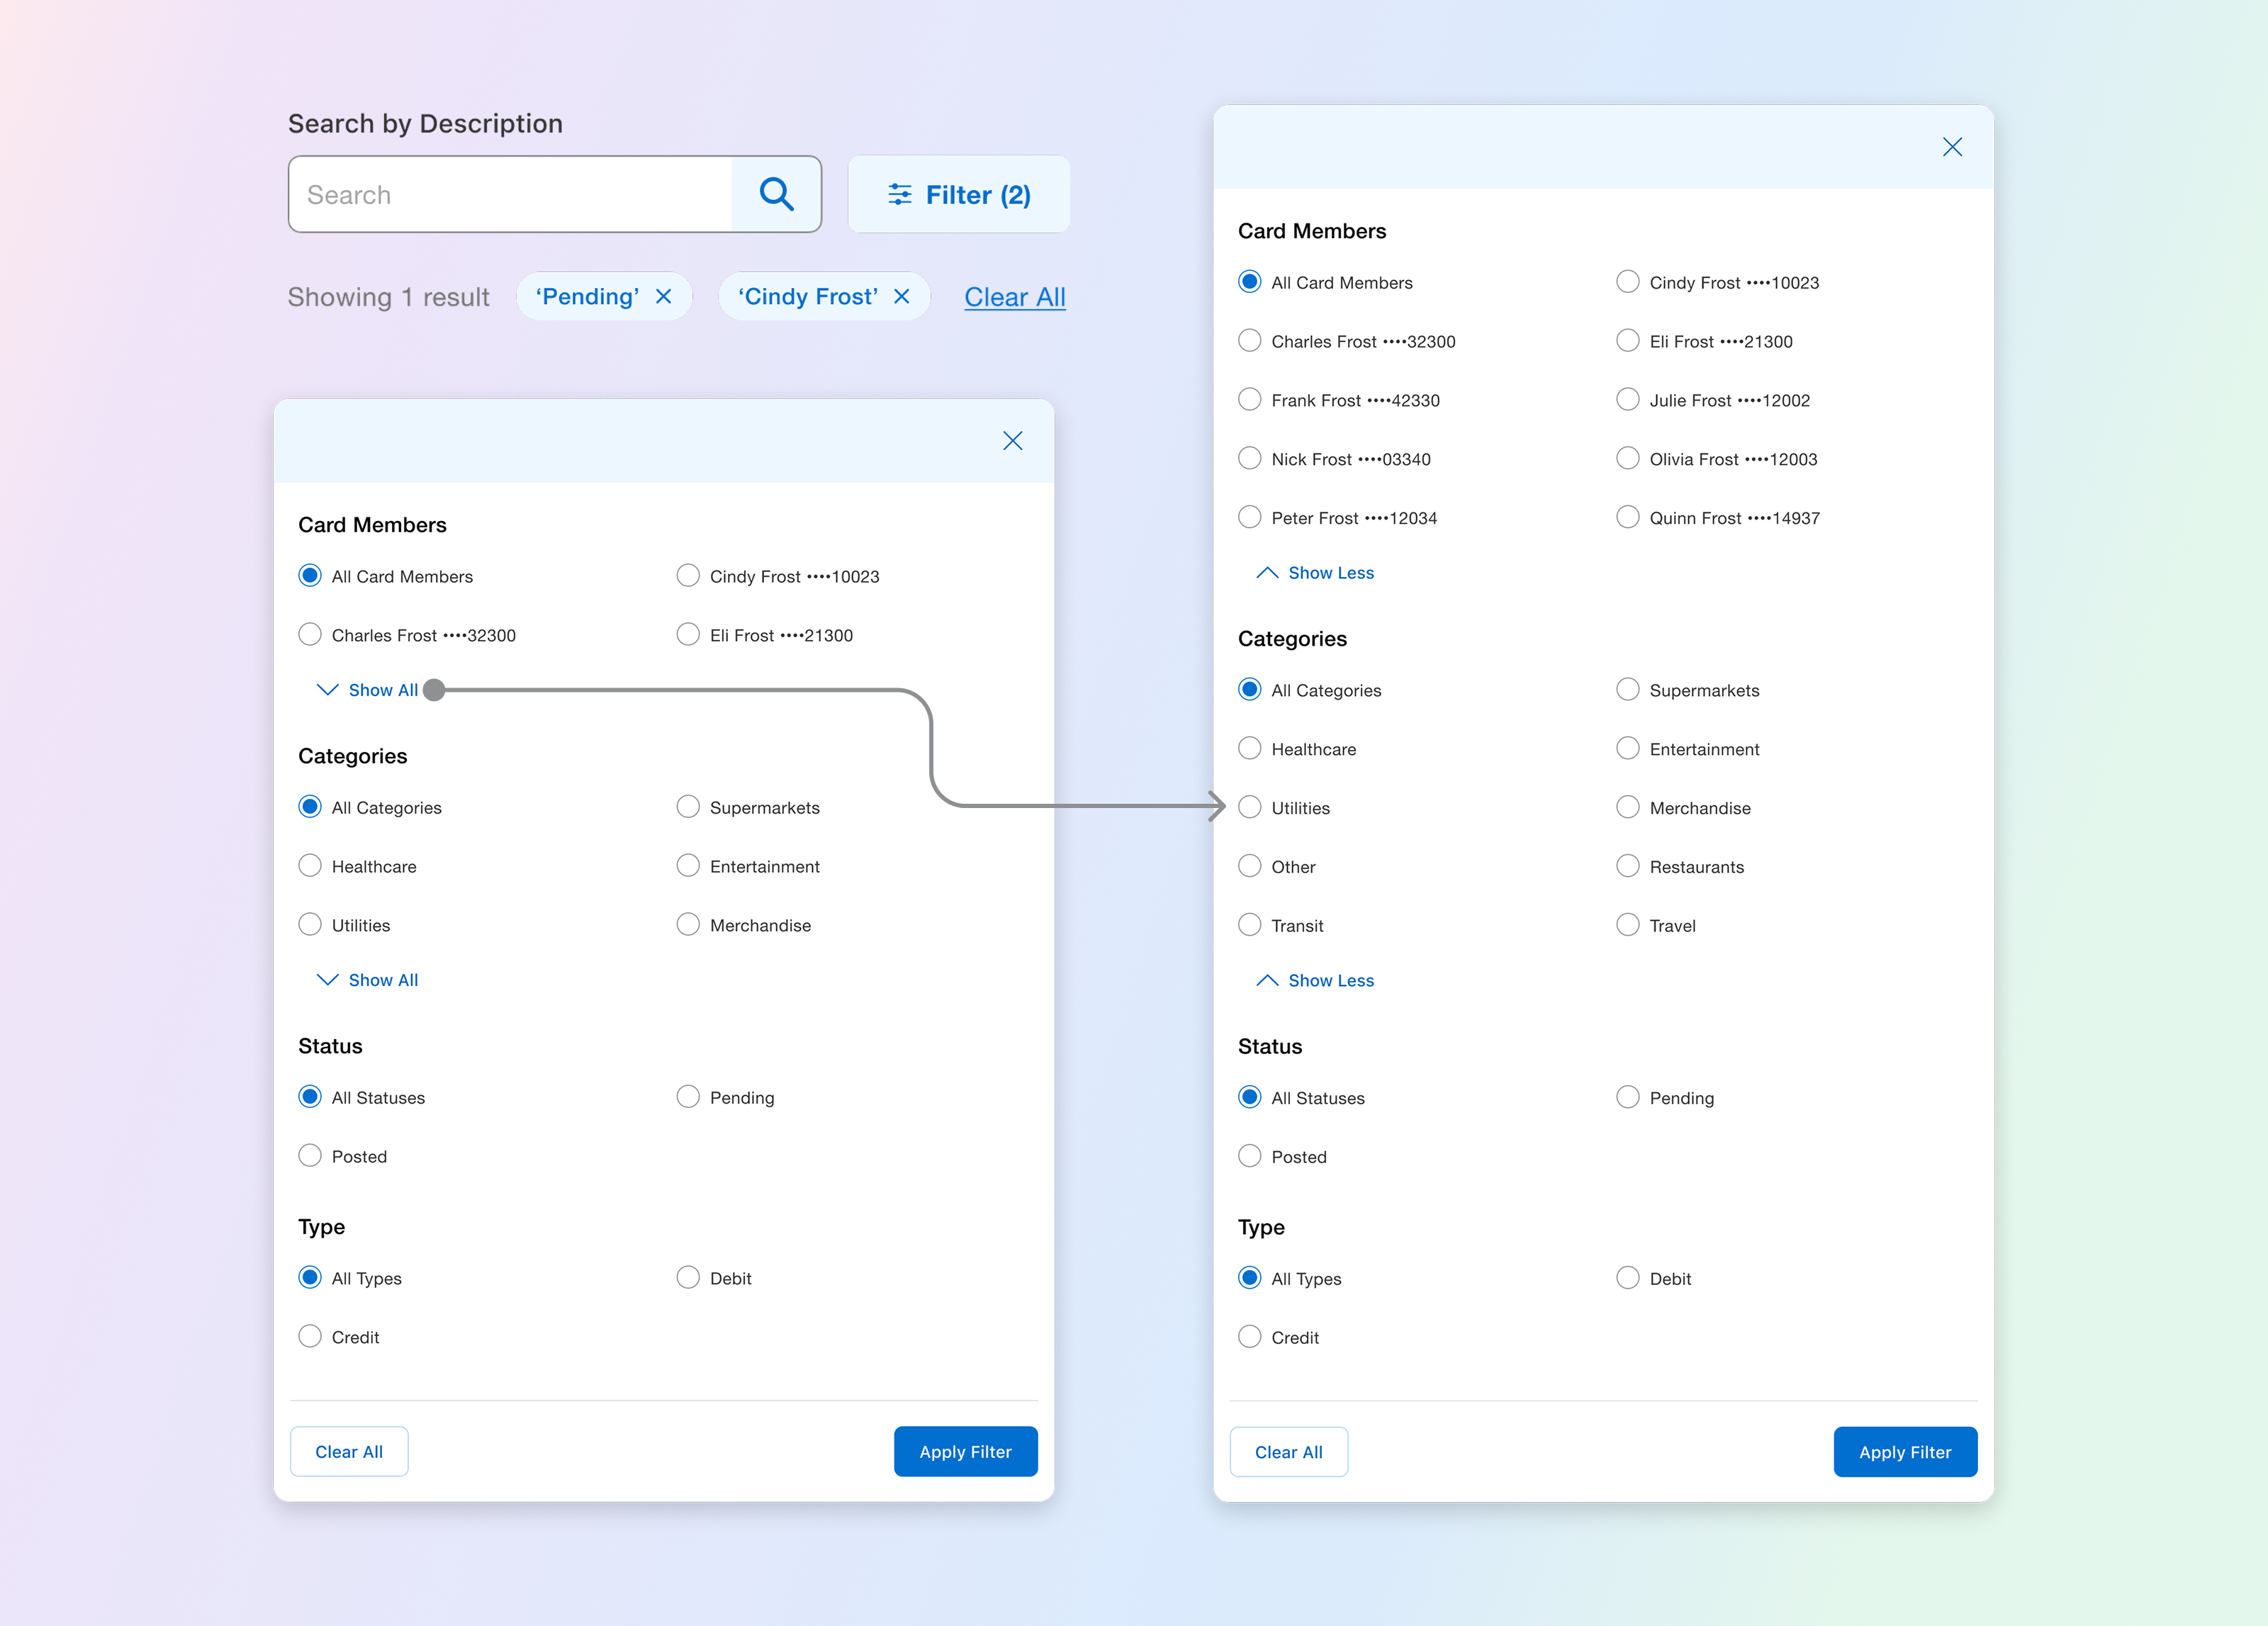Image resolution: width=2268 pixels, height=1626 pixels.
Task: Select All Statuses radio in right panel
Action: pos(1250,1098)
